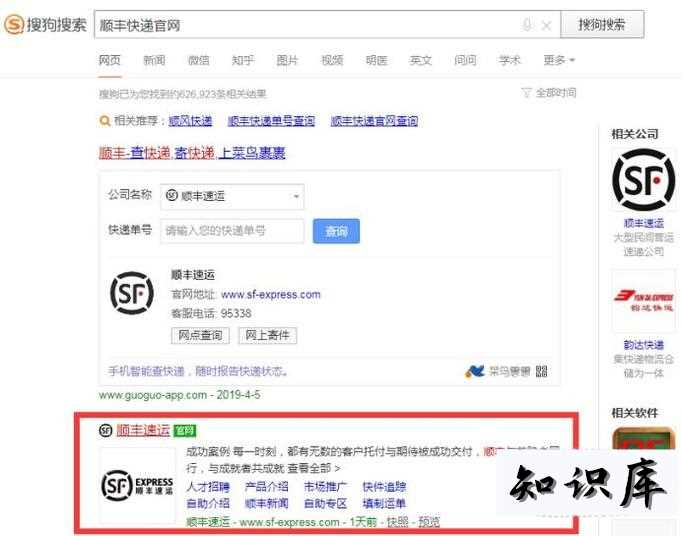
Task: Open the 问问 tab
Action: coord(465,60)
